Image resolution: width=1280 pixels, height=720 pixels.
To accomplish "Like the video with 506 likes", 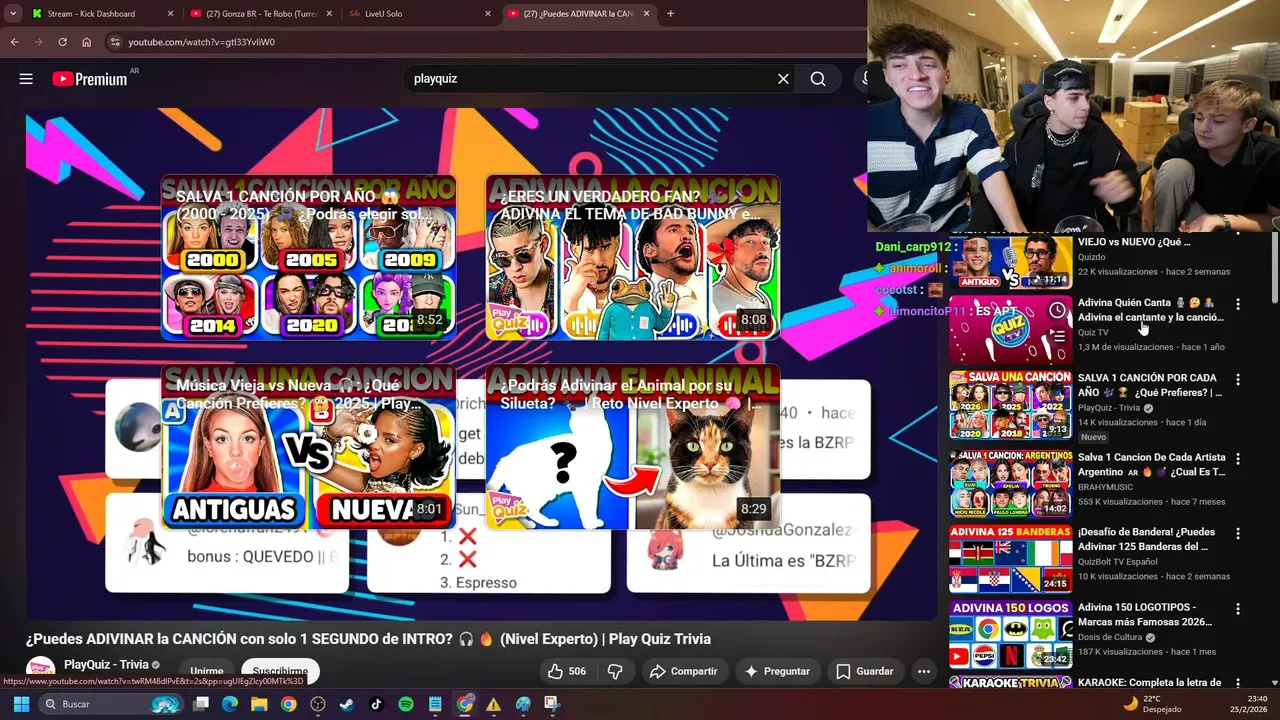I will (566, 671).
